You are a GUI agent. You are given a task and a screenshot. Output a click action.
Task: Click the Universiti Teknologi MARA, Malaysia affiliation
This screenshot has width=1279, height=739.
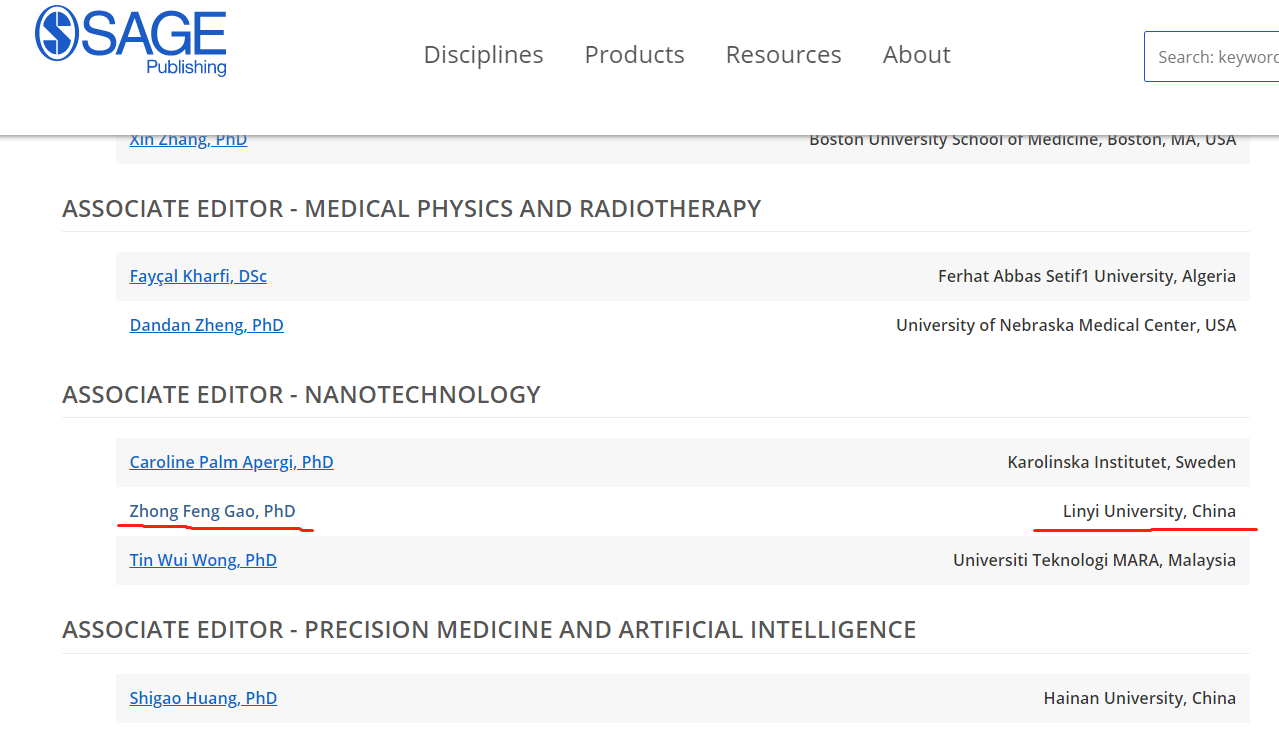point(1094,560)
